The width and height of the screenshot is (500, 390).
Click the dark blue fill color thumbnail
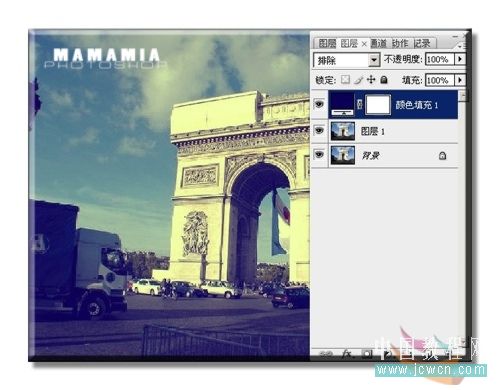[342, 104]
